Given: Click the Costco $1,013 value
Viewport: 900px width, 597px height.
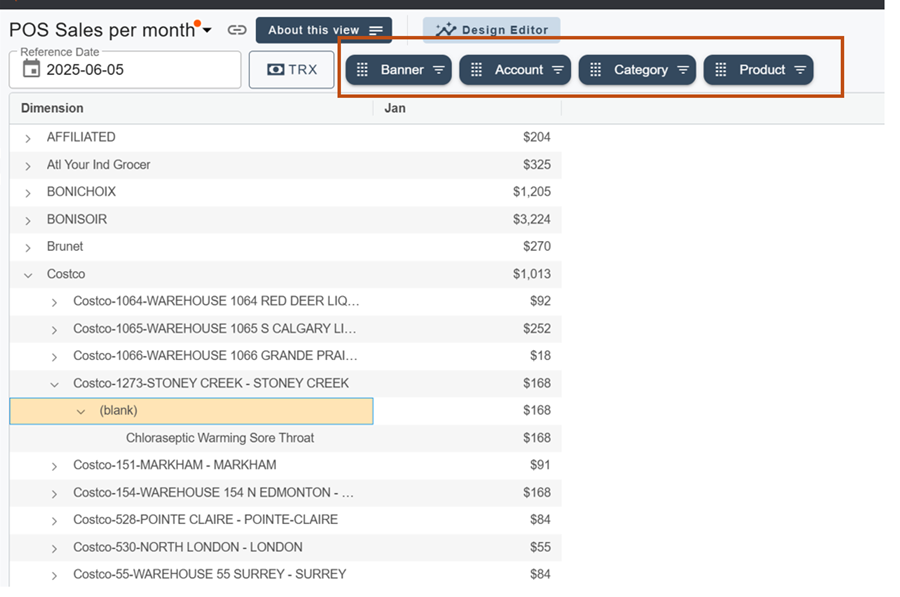Looking at the screenshot, I should click(532, 274).
